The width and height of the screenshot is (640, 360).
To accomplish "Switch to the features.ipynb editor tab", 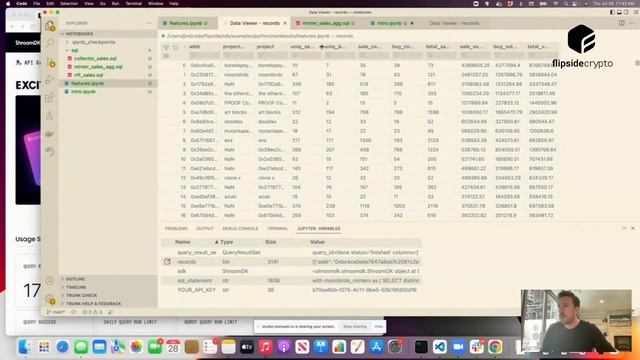I will coord(188,23).
